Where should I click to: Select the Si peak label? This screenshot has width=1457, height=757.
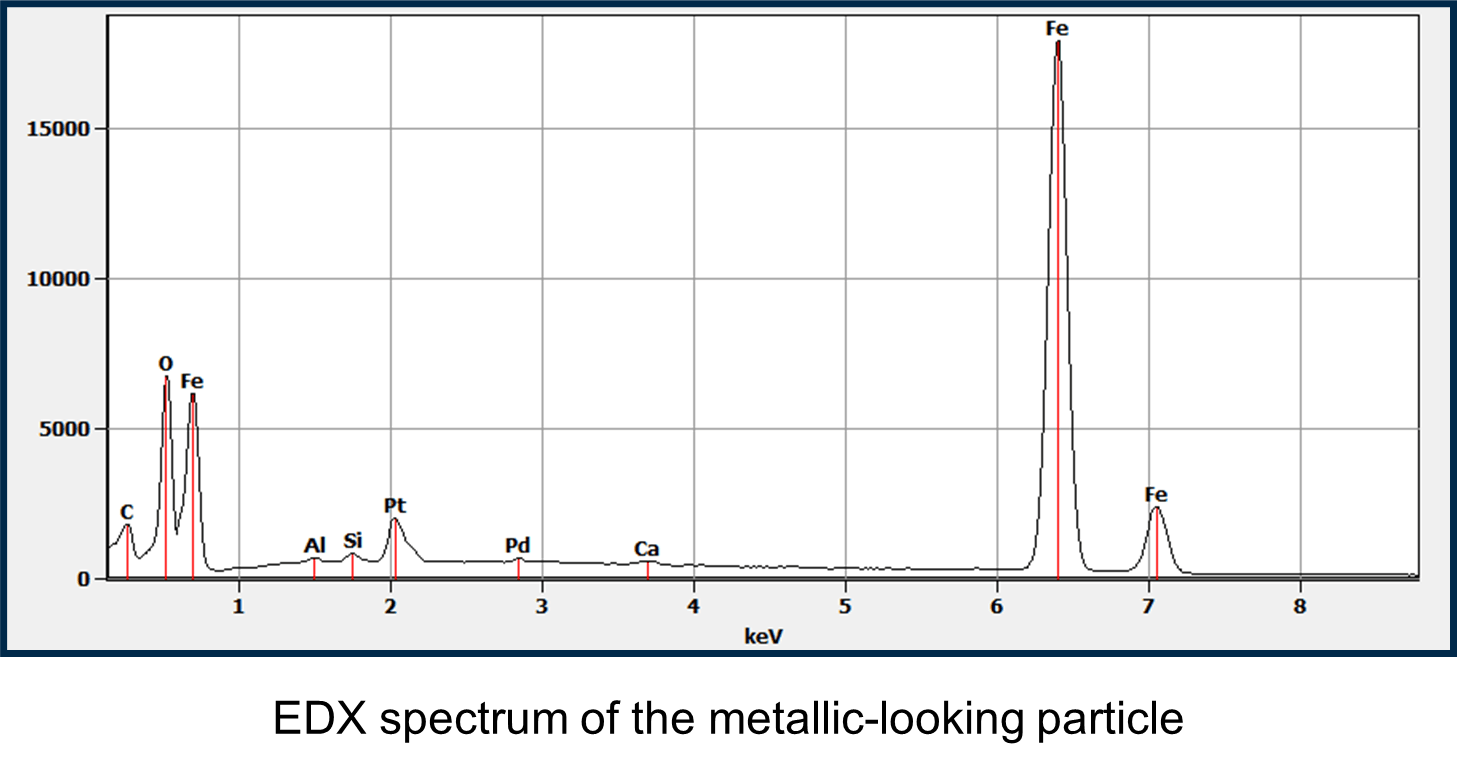click(x=352, y=540)
